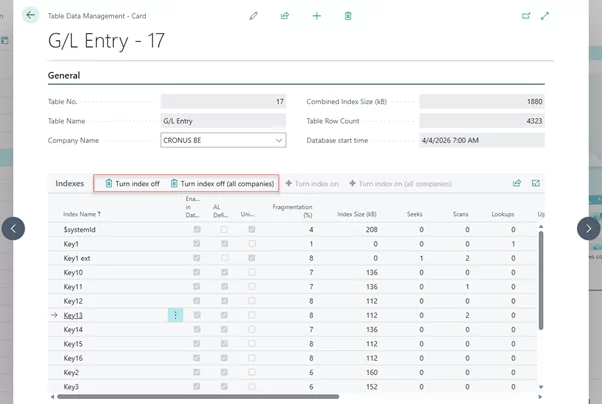Open card in new window icon
Image resolution: width=602 pixels, height=404 pixels.
[x=526, y=16]
